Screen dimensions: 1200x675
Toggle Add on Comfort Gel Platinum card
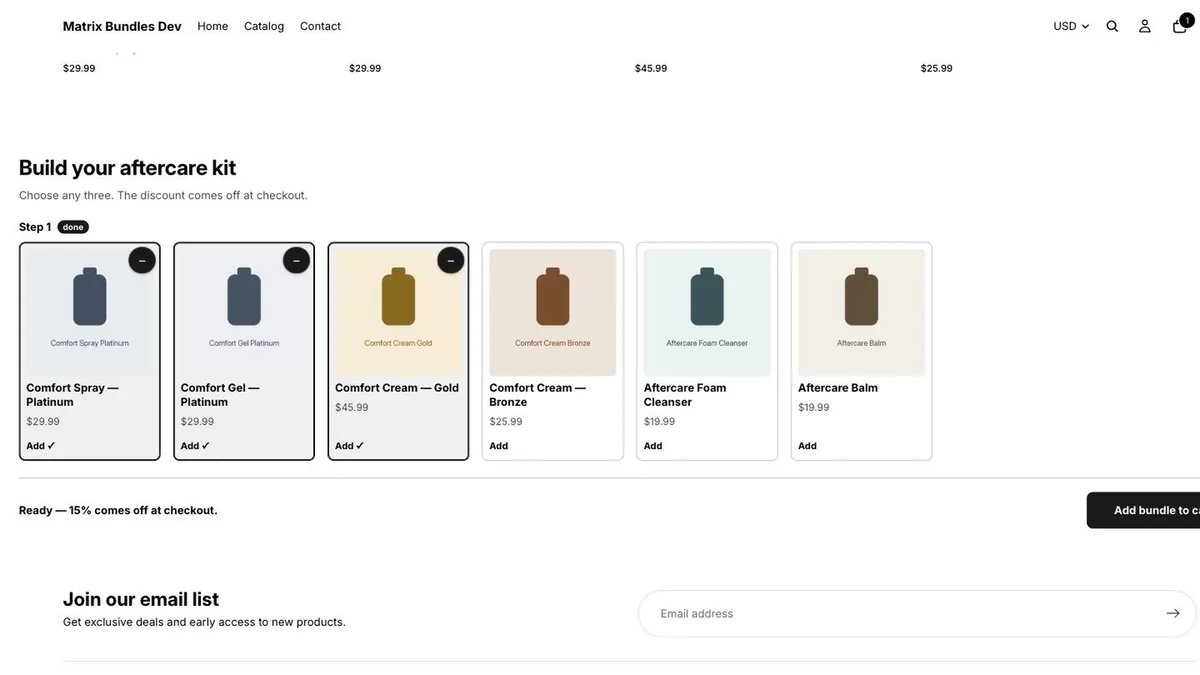195,446
